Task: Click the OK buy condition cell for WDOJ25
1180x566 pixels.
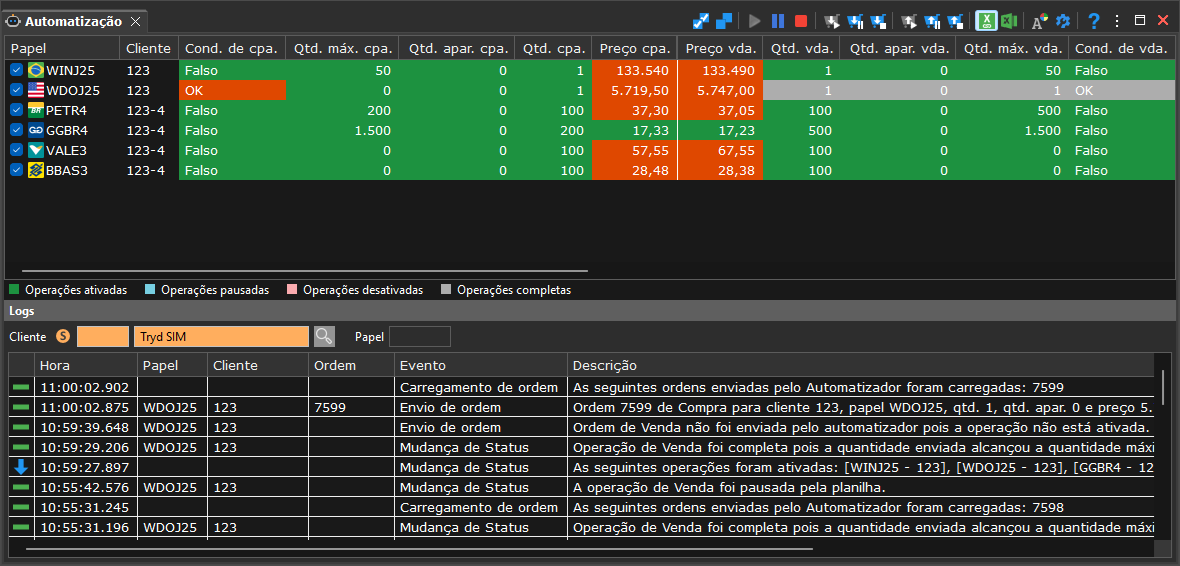Action: tap(233, 90)
